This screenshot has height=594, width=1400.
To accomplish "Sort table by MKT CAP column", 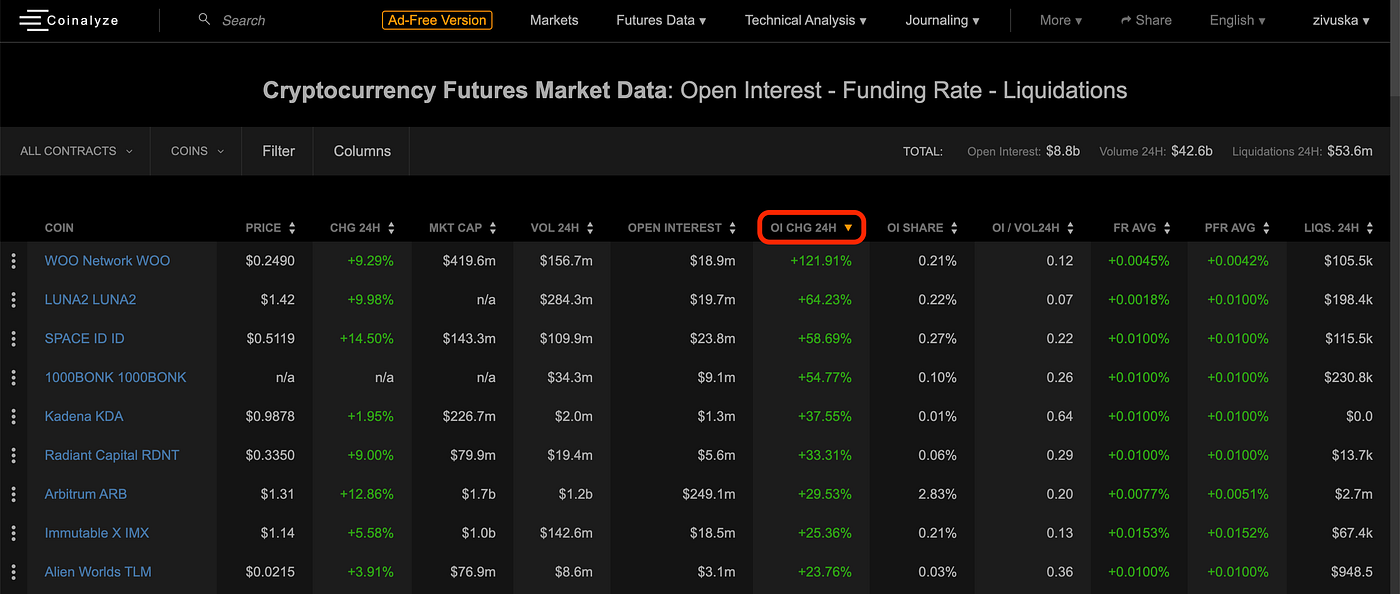I will (x=463, y=228).
